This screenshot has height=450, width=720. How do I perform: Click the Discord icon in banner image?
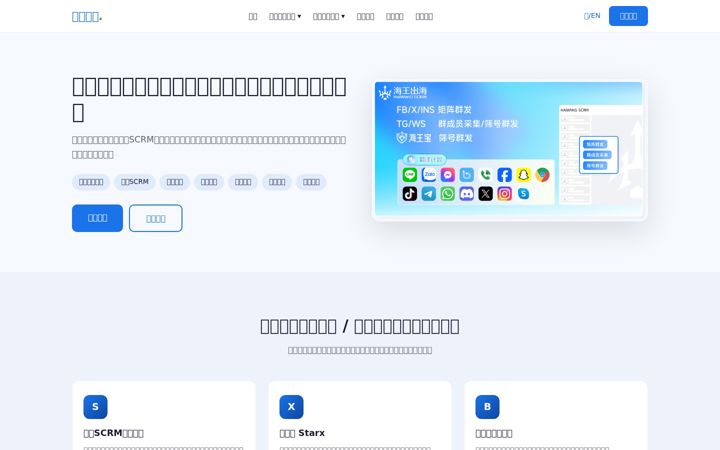click(467, 194)
